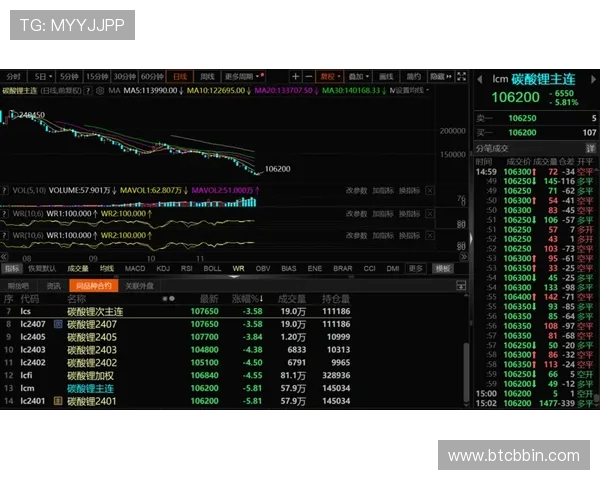The height and width of the screenshot is (480, 600).
Task: Click the plus zoom-in chart icon
Action: point(295,76)
